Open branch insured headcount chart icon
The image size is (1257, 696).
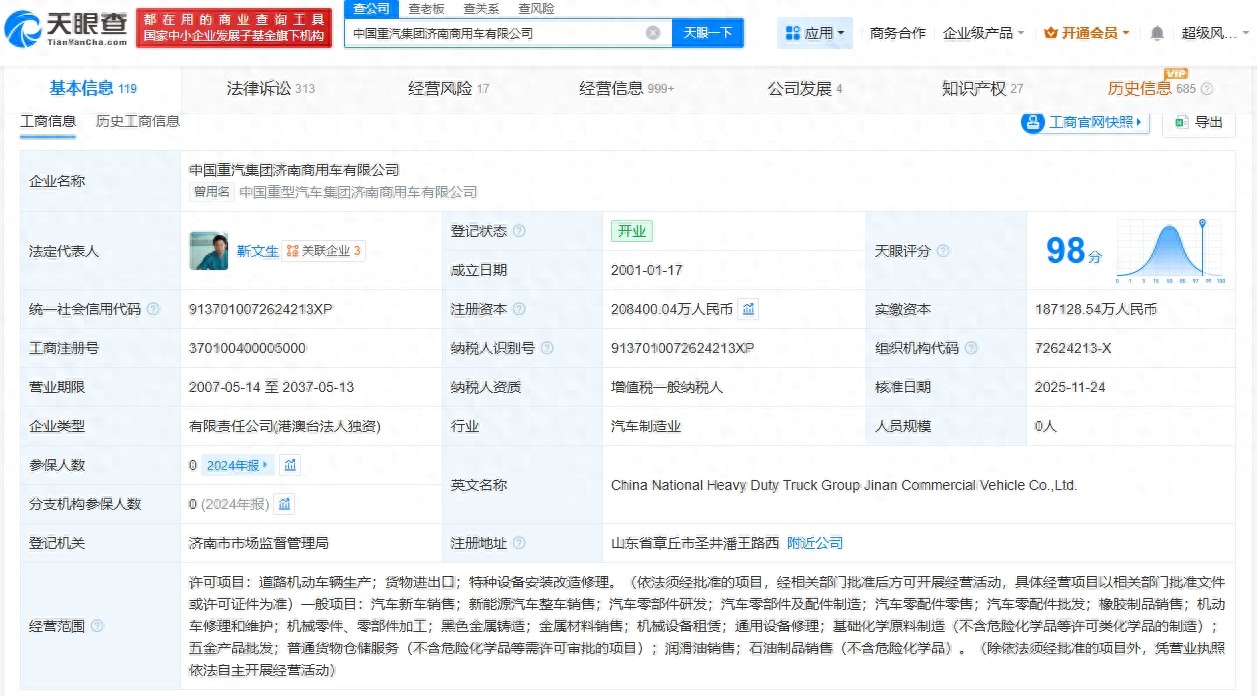[284, 504]
